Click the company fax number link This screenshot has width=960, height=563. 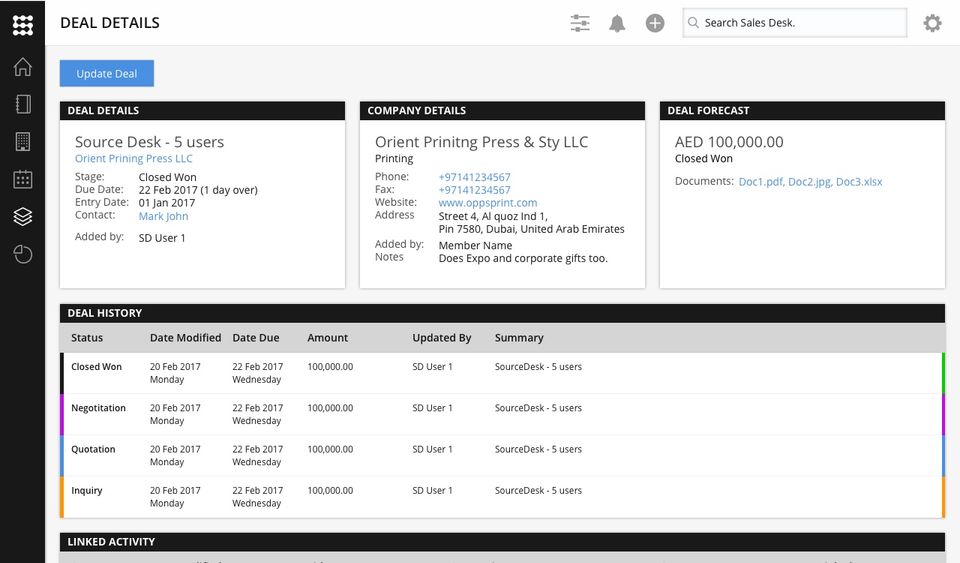474,190
